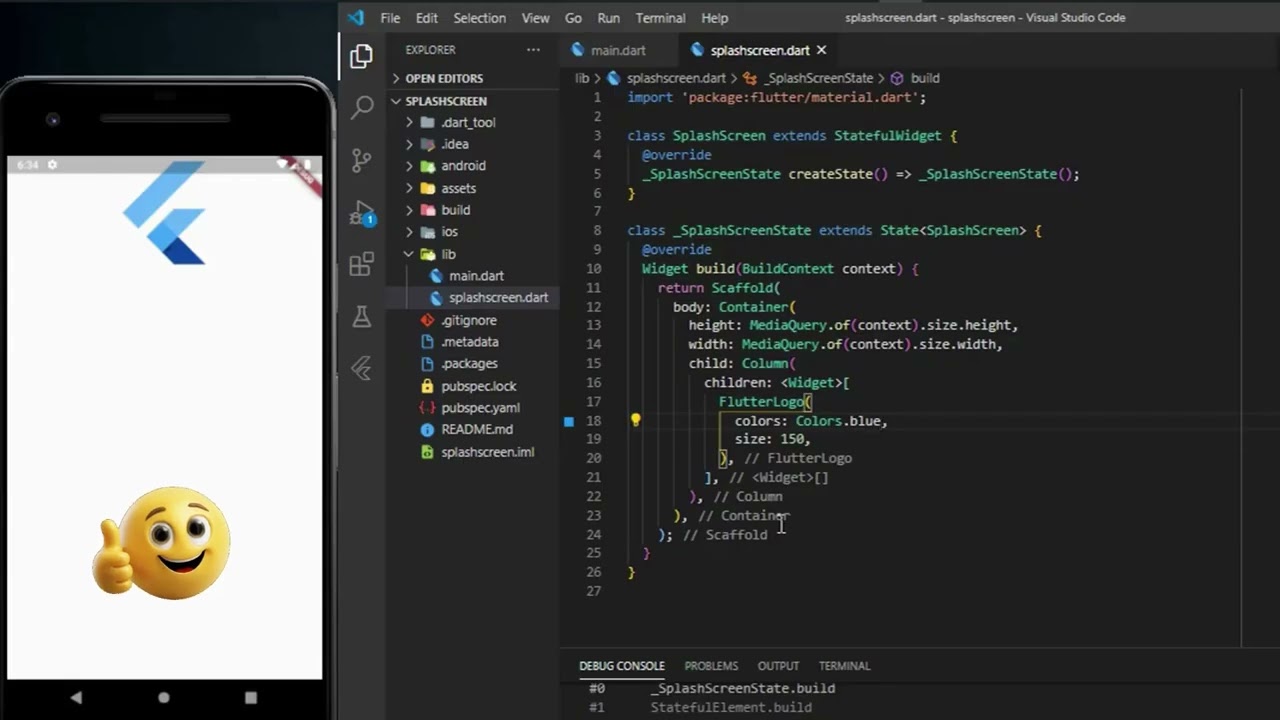Click the lib breadcrumb segment
Viewport: 1280px width, 720px height.
582,78
